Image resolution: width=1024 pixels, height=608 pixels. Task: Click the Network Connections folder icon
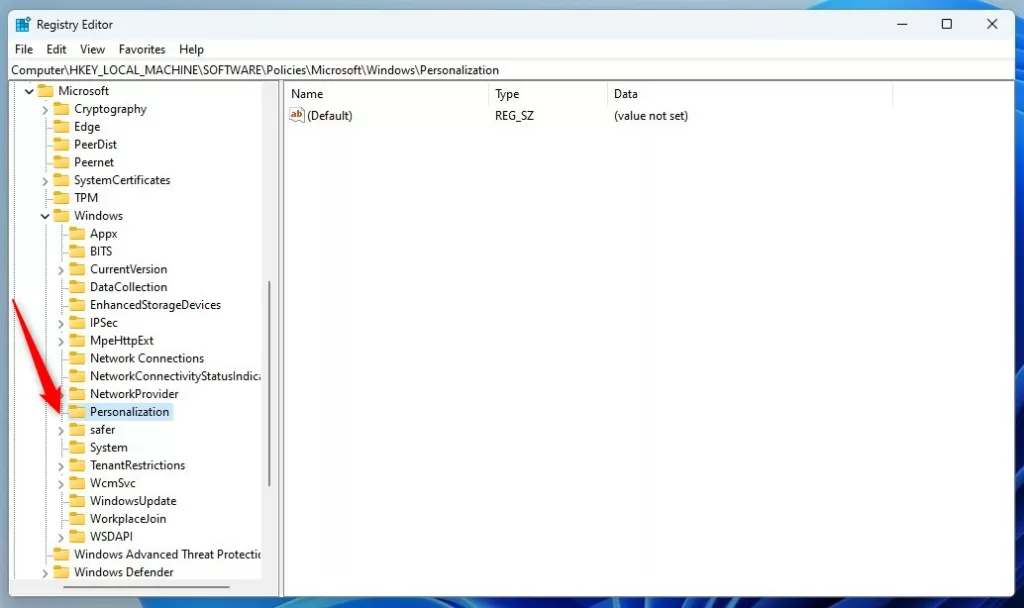(77, 358)
